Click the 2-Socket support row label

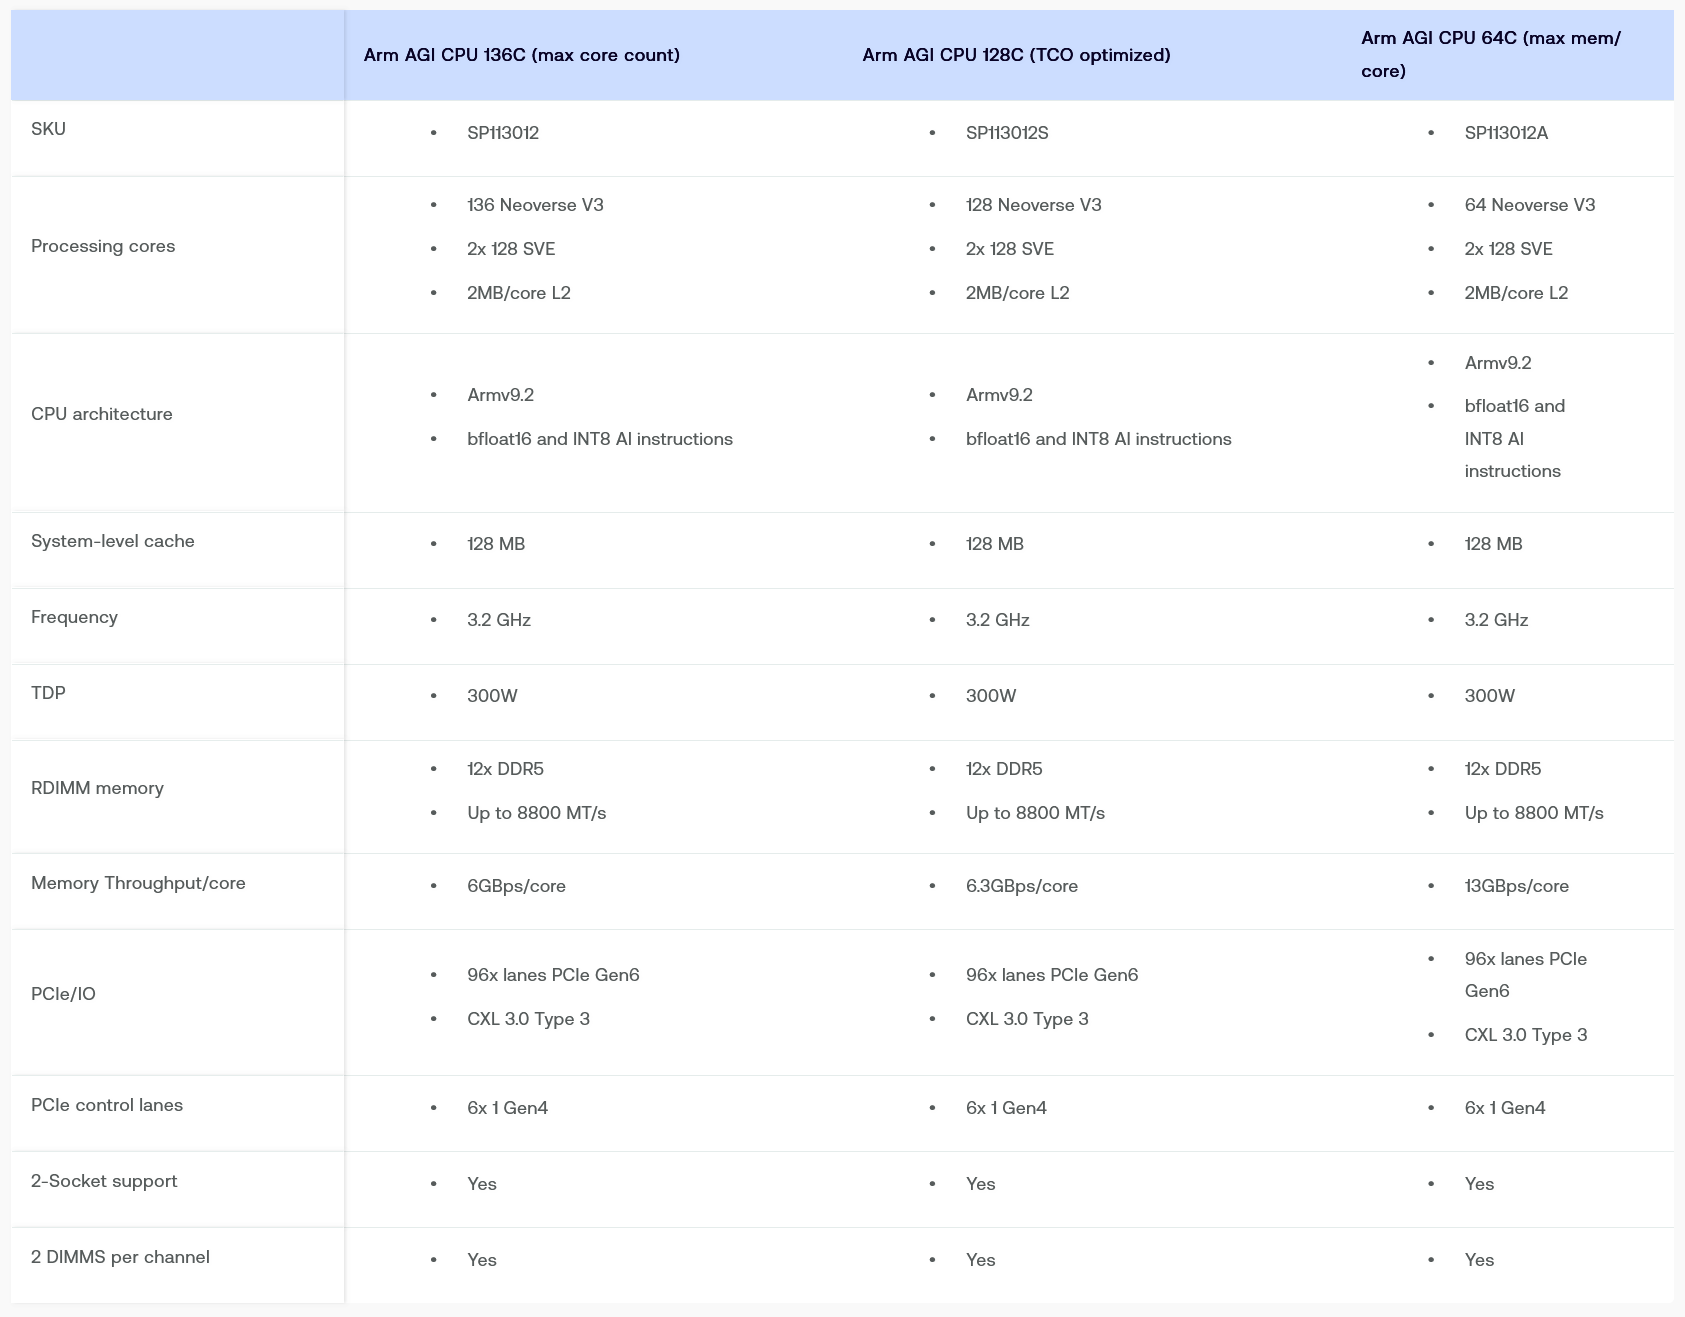[104, 1181]
